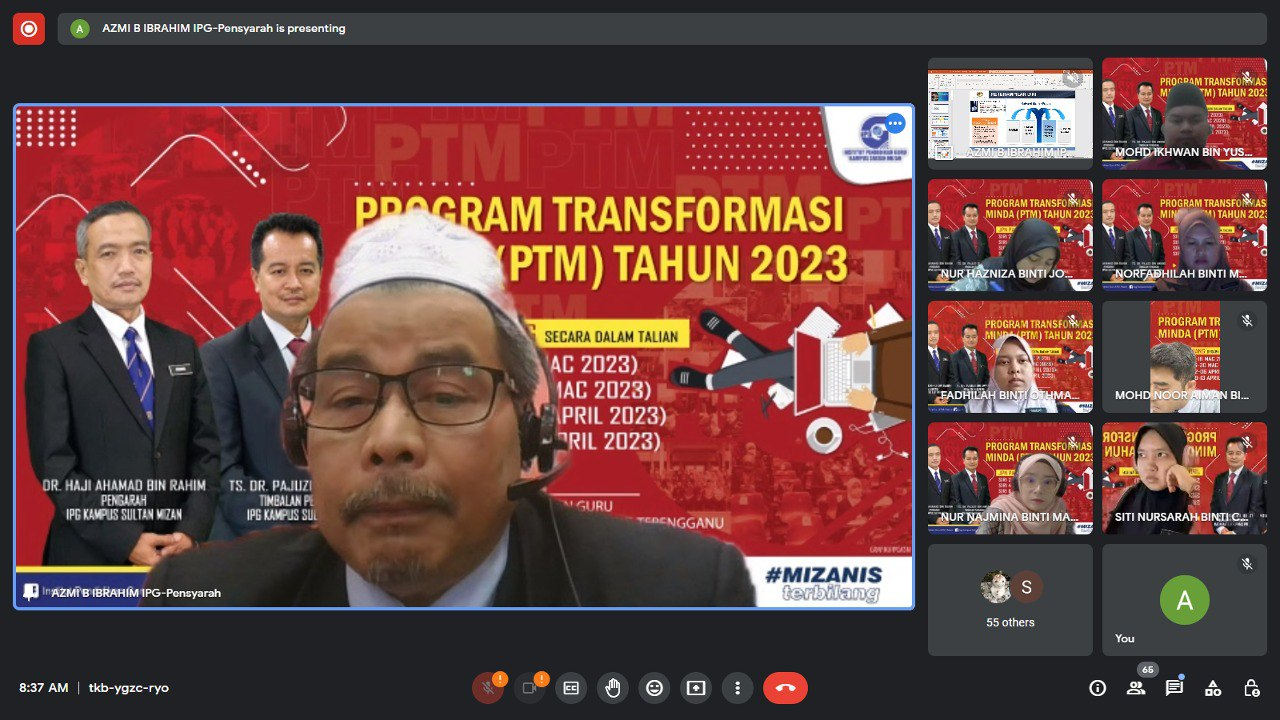This screenshot has height=720, width=1280.
Task: Click the muted mic icon on MOHD NOOR AIMAN tile
Action: (1247, 321)
